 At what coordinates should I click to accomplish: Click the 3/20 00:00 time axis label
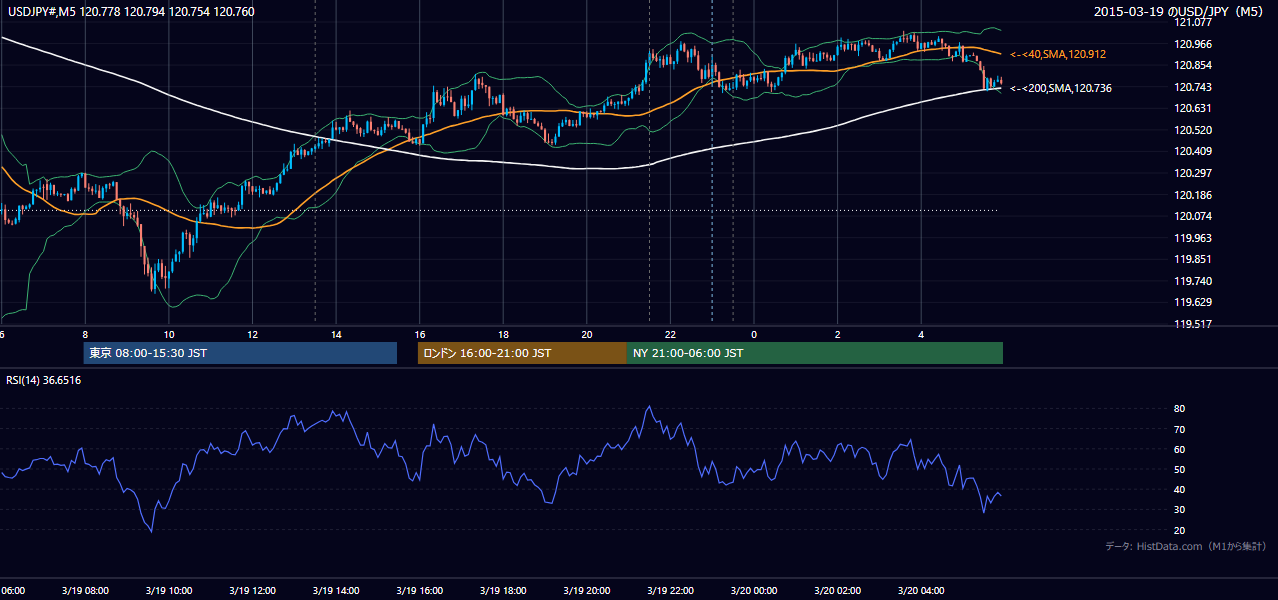click(754, 591)
